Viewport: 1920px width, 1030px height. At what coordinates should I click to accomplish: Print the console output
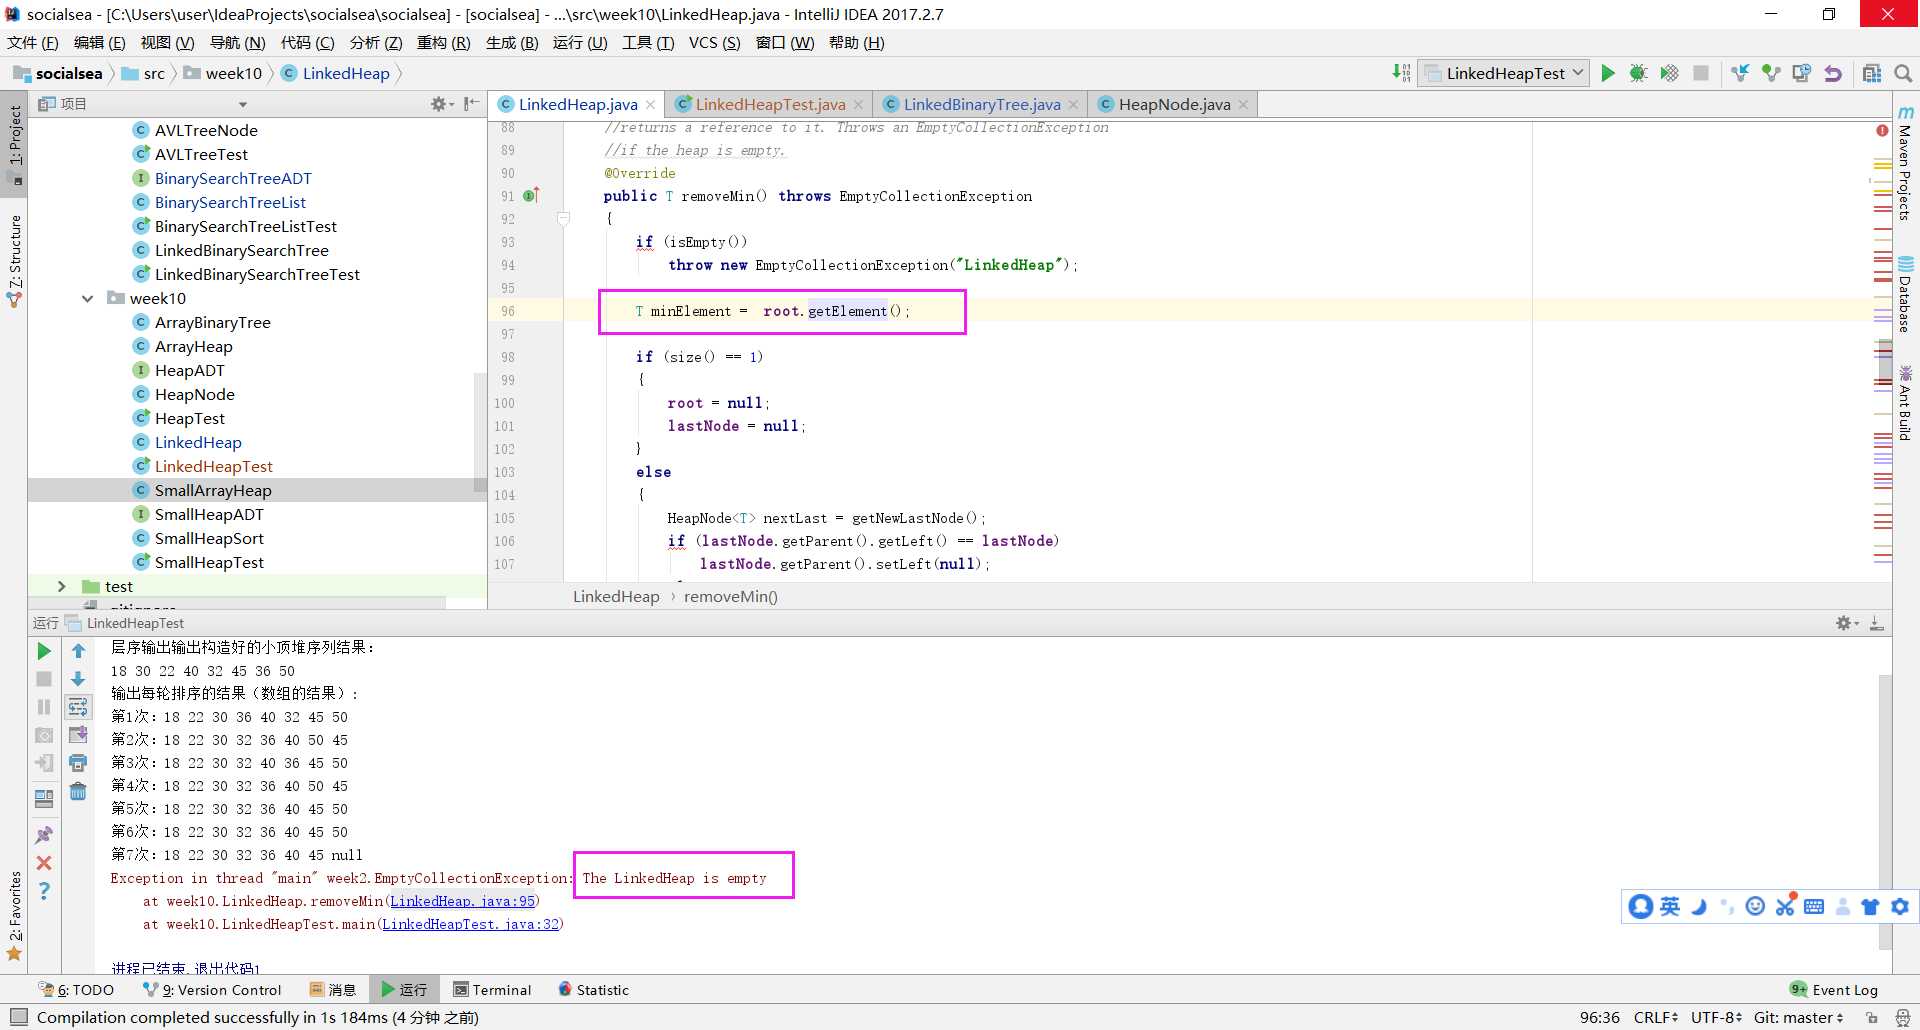click(x=78, y=763)
